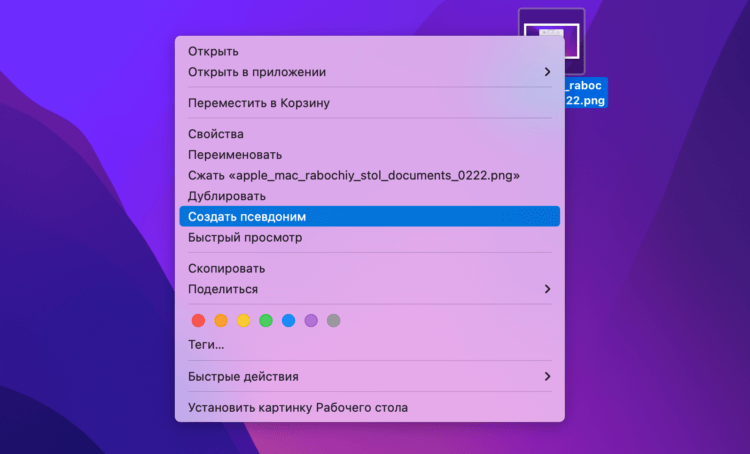The height and width of the screenshot is (454, 750).
Task: Click the desktop file name ending 22.png
Action: (x=586, y=93)
